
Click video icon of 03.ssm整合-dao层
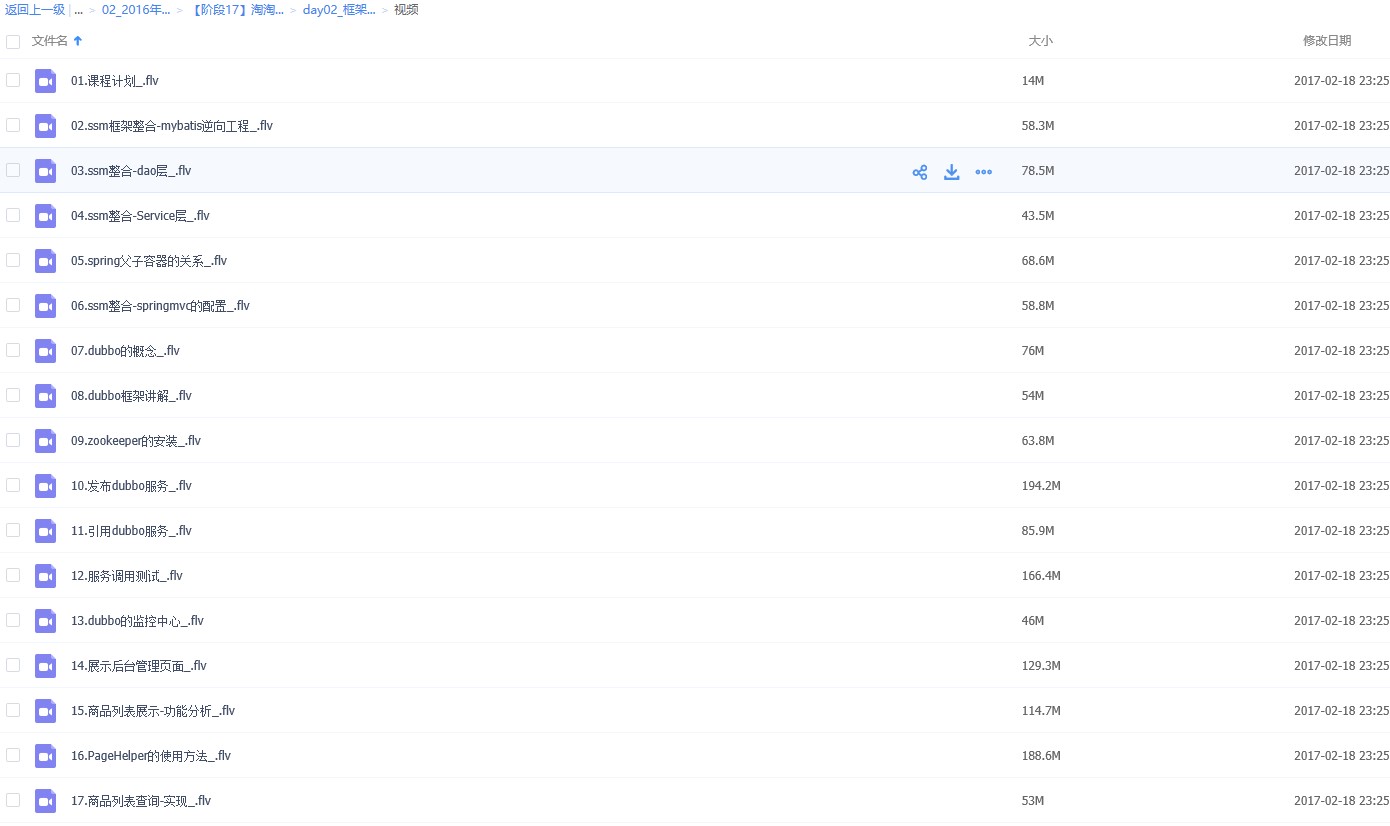coord(45,171)
